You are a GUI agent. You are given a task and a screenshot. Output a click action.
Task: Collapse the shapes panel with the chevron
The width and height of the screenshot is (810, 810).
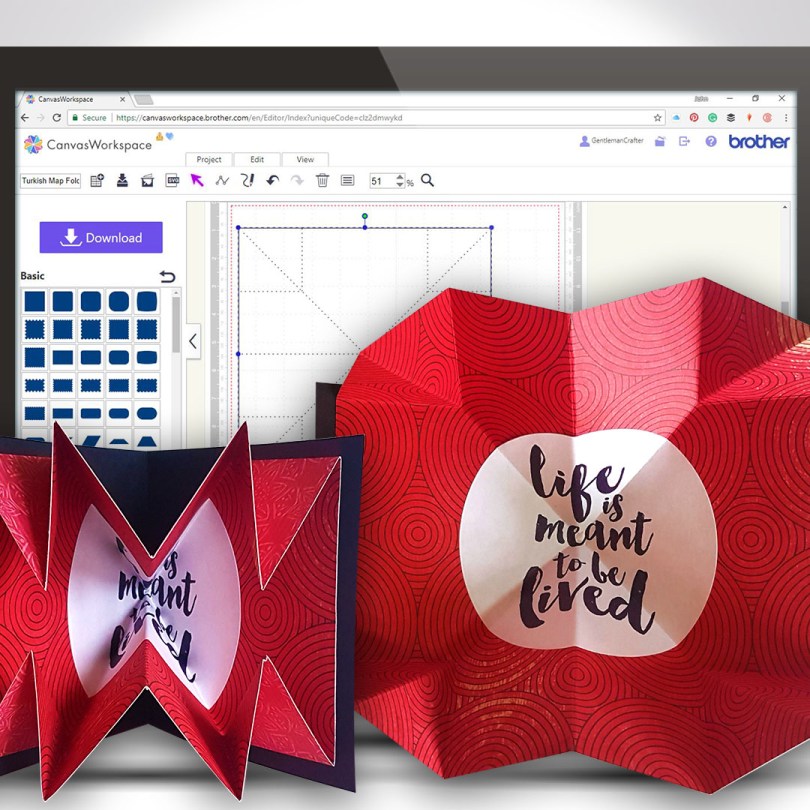click(192, 341)
